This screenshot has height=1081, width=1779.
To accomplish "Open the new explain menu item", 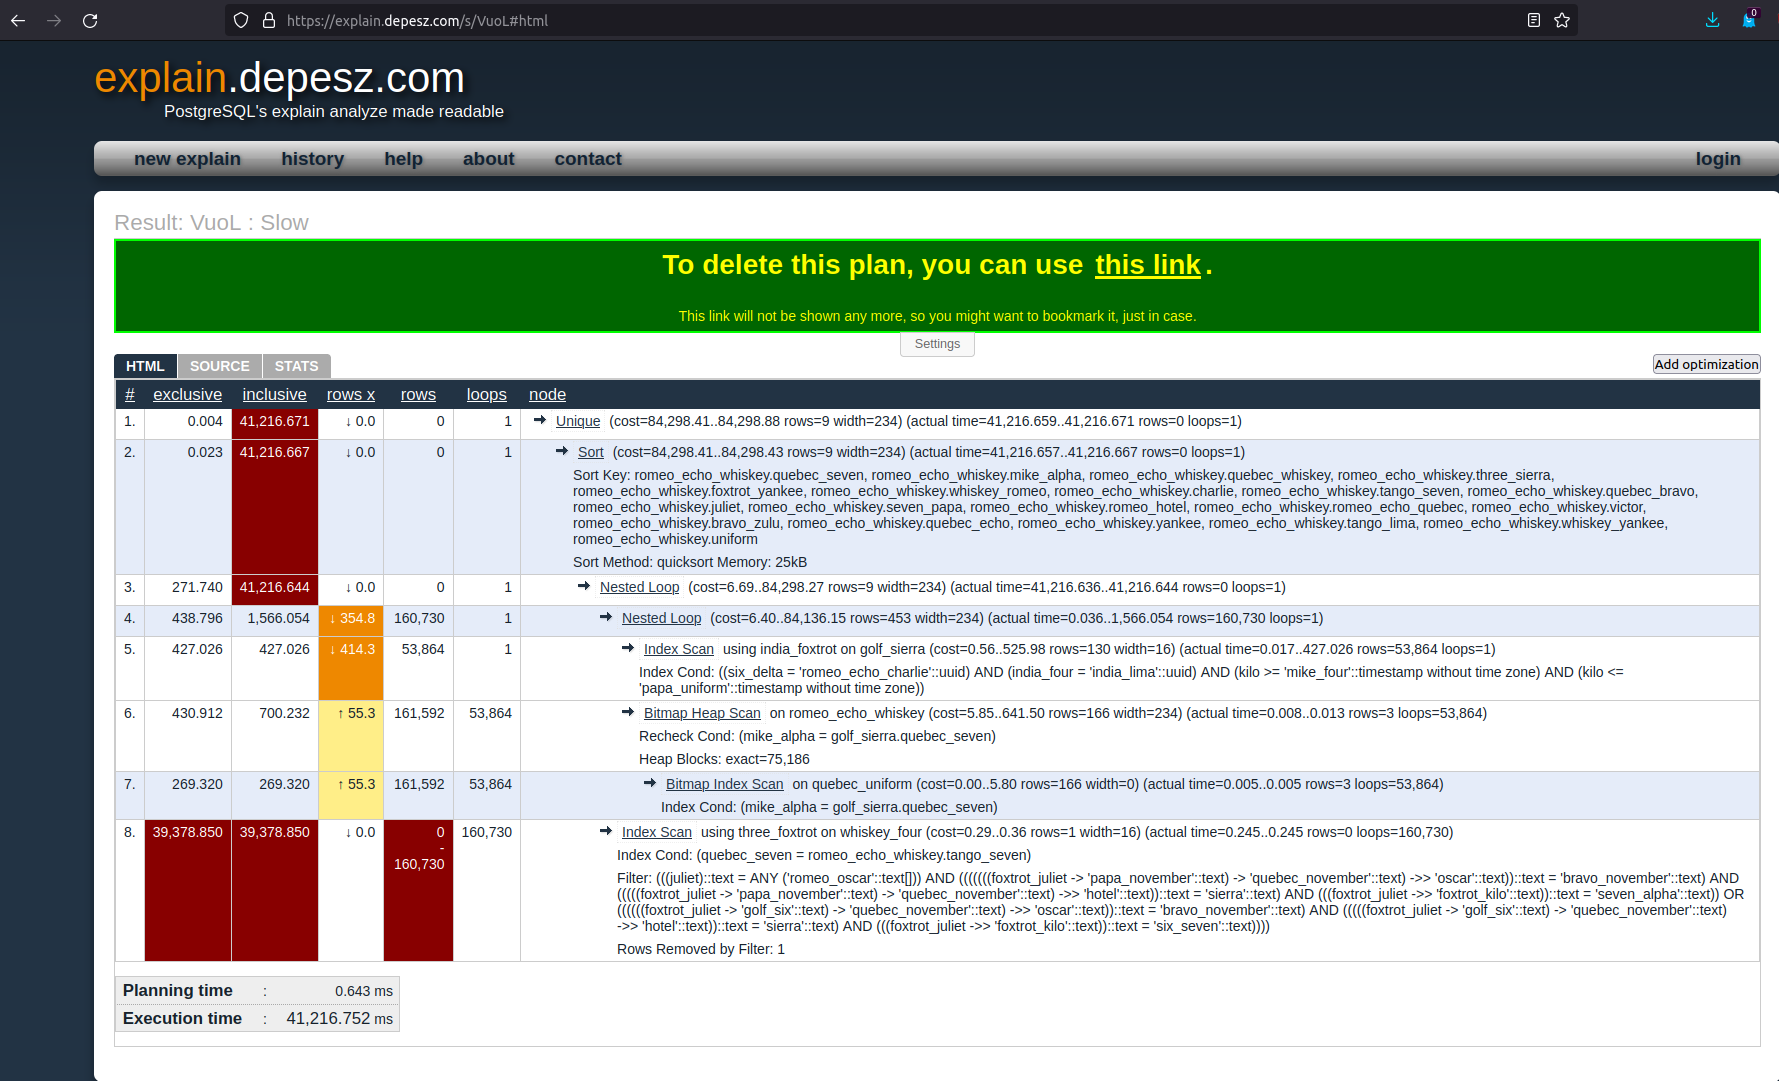I will [187, 159].
